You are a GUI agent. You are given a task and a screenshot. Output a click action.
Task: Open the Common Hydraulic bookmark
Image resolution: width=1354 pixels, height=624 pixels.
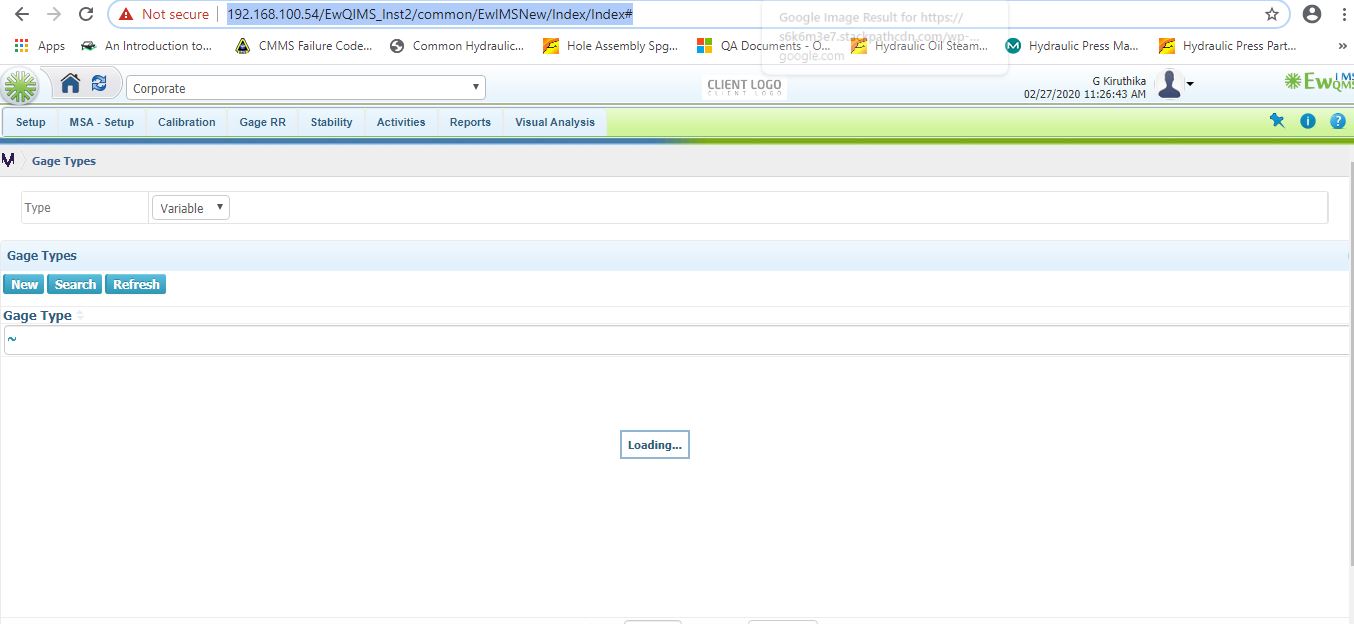[x=457, y=45]
